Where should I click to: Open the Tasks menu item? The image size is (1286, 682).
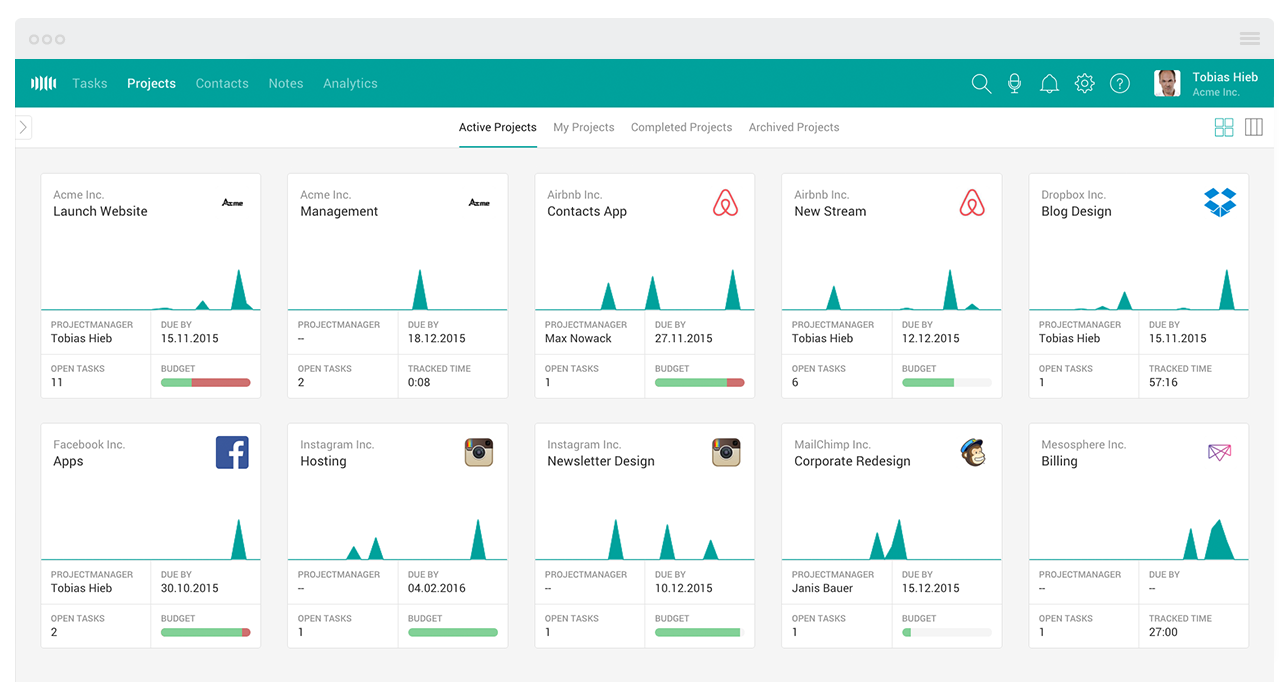90,83
